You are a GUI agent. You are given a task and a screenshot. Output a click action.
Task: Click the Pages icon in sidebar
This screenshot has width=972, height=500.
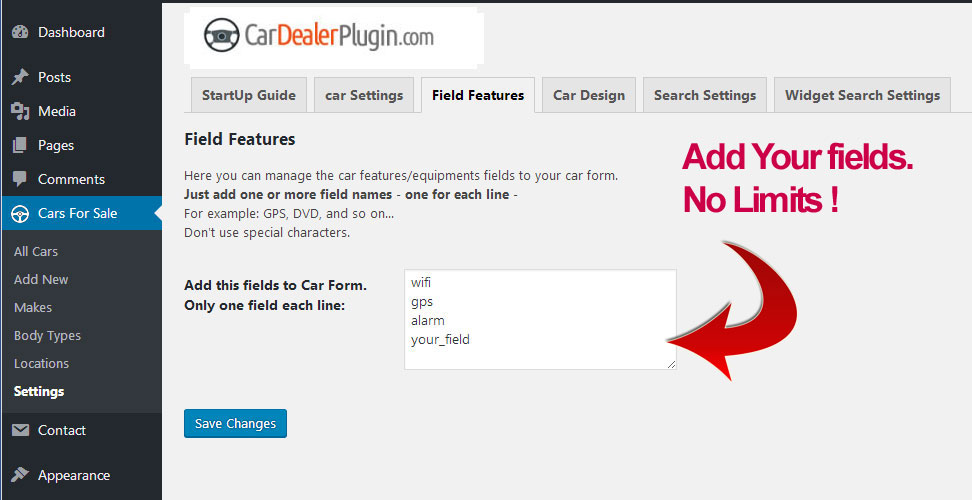pos(20,145)
